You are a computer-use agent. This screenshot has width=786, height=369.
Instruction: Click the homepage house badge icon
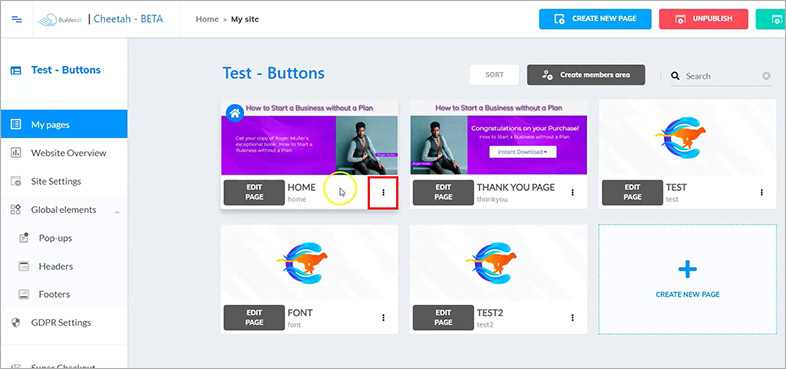(x=235, y=113)
